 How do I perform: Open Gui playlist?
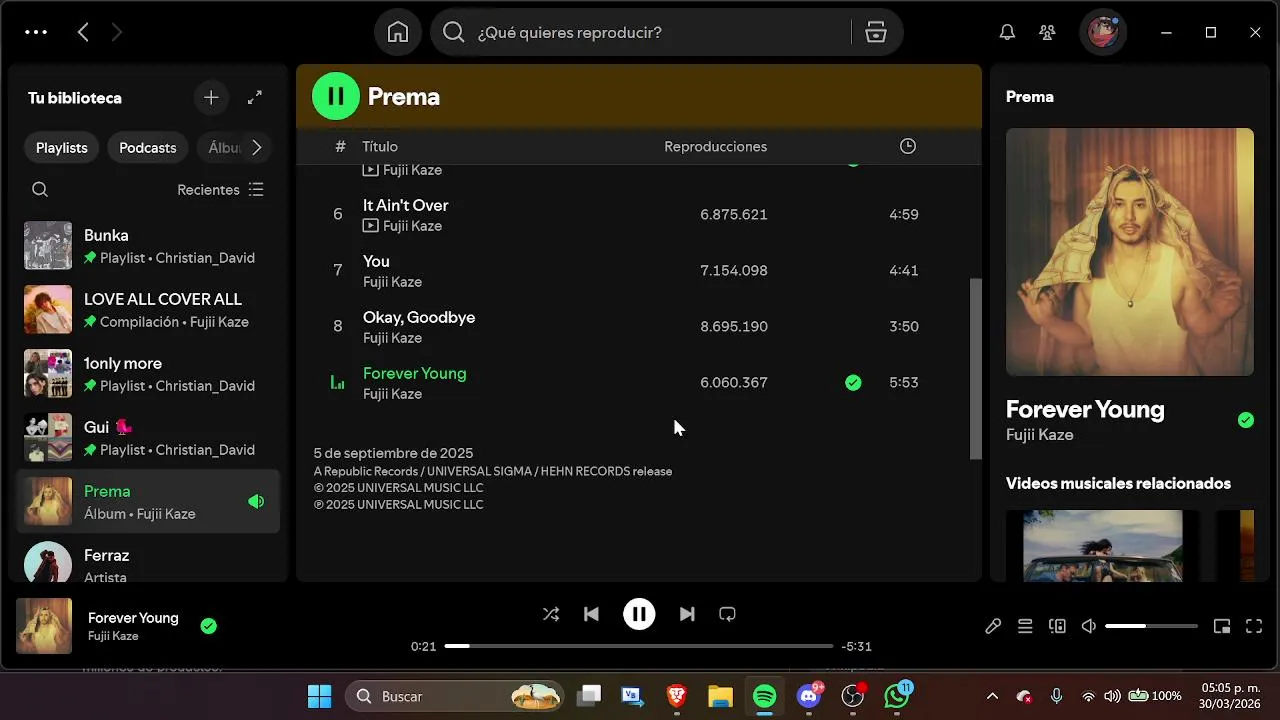pyautogui.click(x=148, y=438)
